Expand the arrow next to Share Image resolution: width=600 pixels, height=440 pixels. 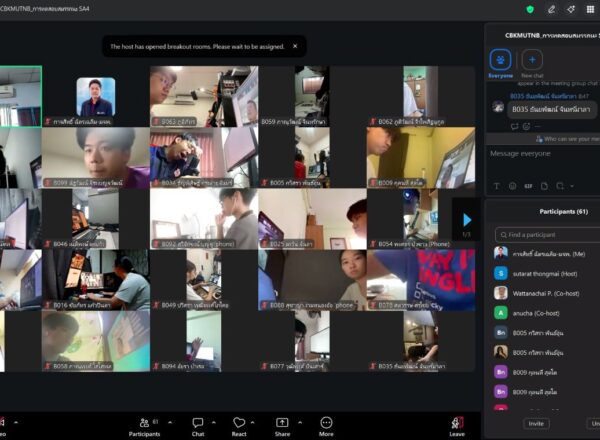coord(301,421)
